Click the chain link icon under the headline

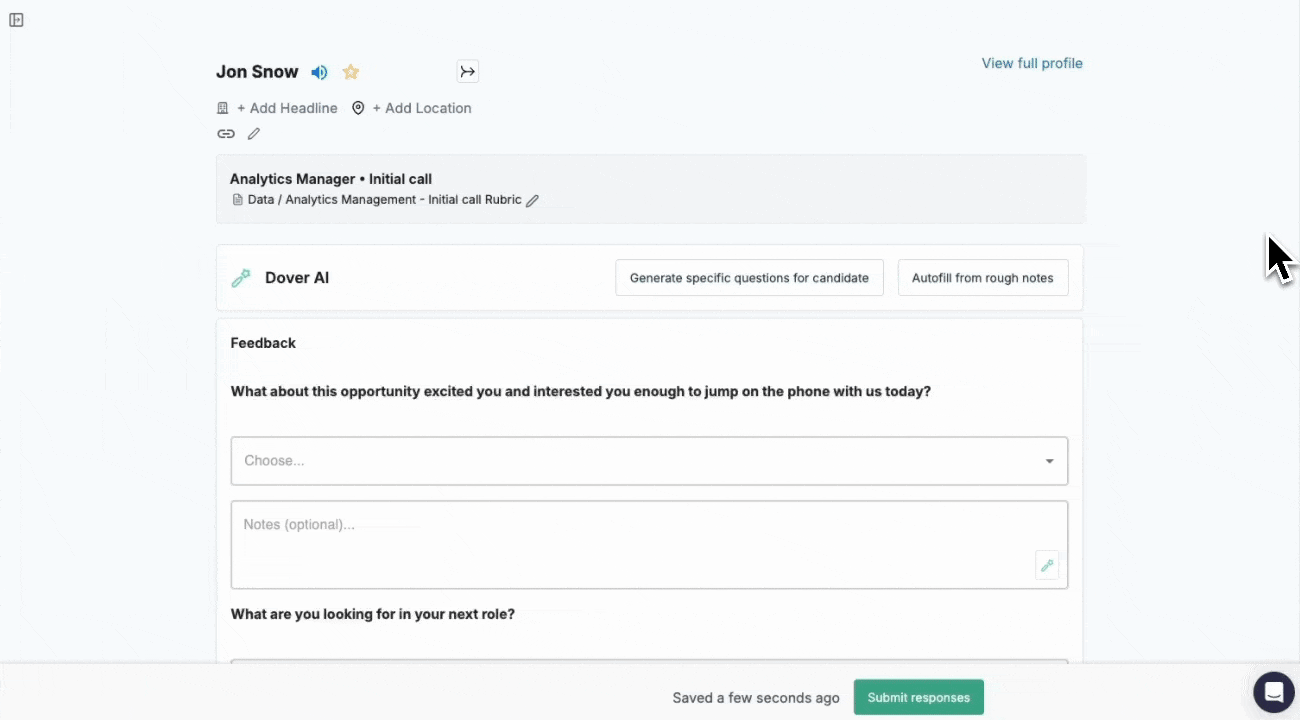pyautogui.click(x=226, y=134)
